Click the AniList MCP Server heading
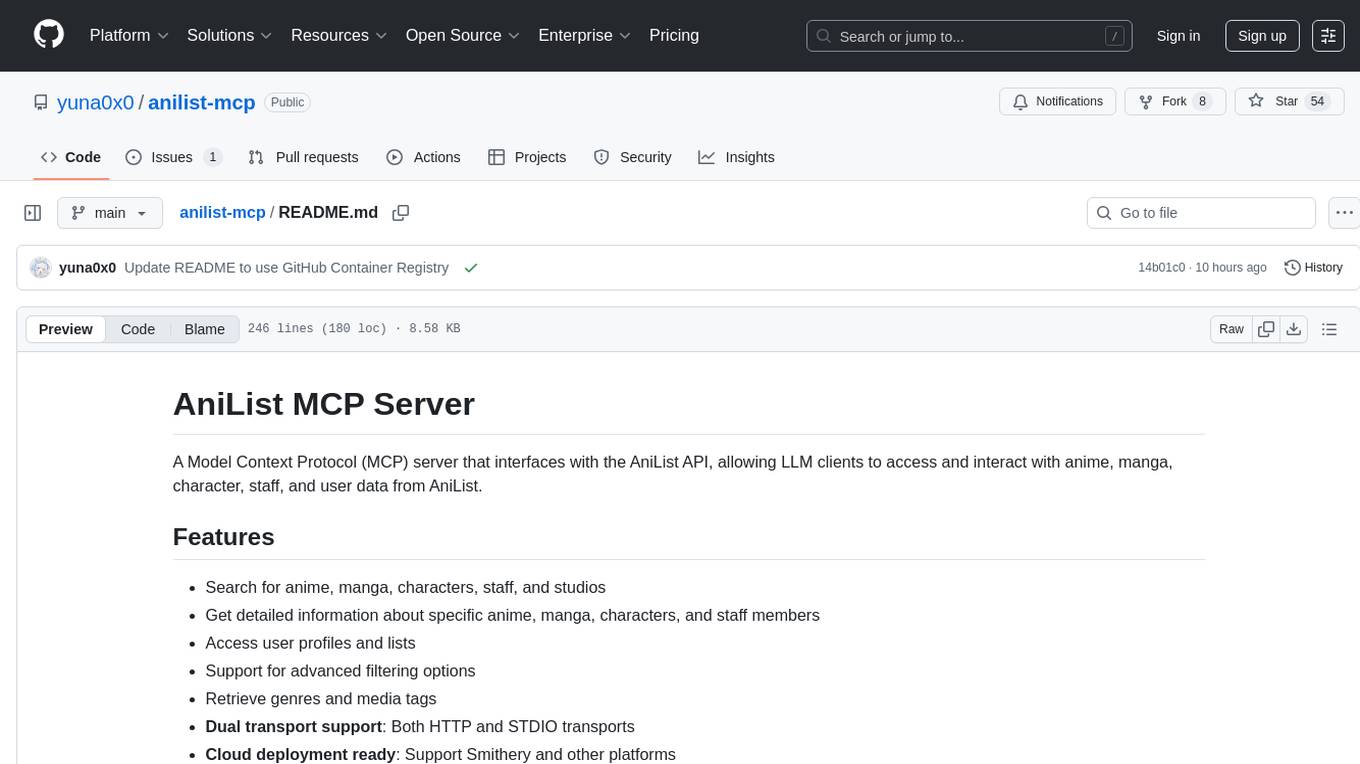1360x764 pixels. pyautogui.click(x=324, y=404)
